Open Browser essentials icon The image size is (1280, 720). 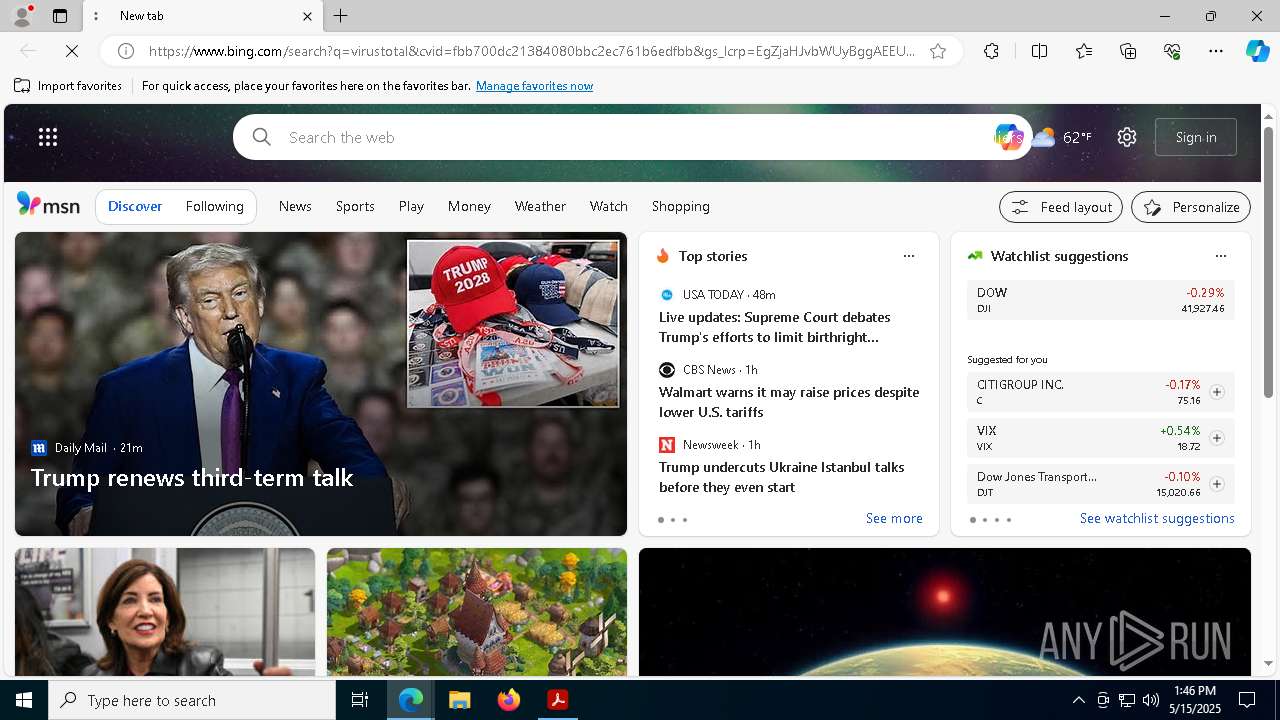click(x=1172, y=51)
